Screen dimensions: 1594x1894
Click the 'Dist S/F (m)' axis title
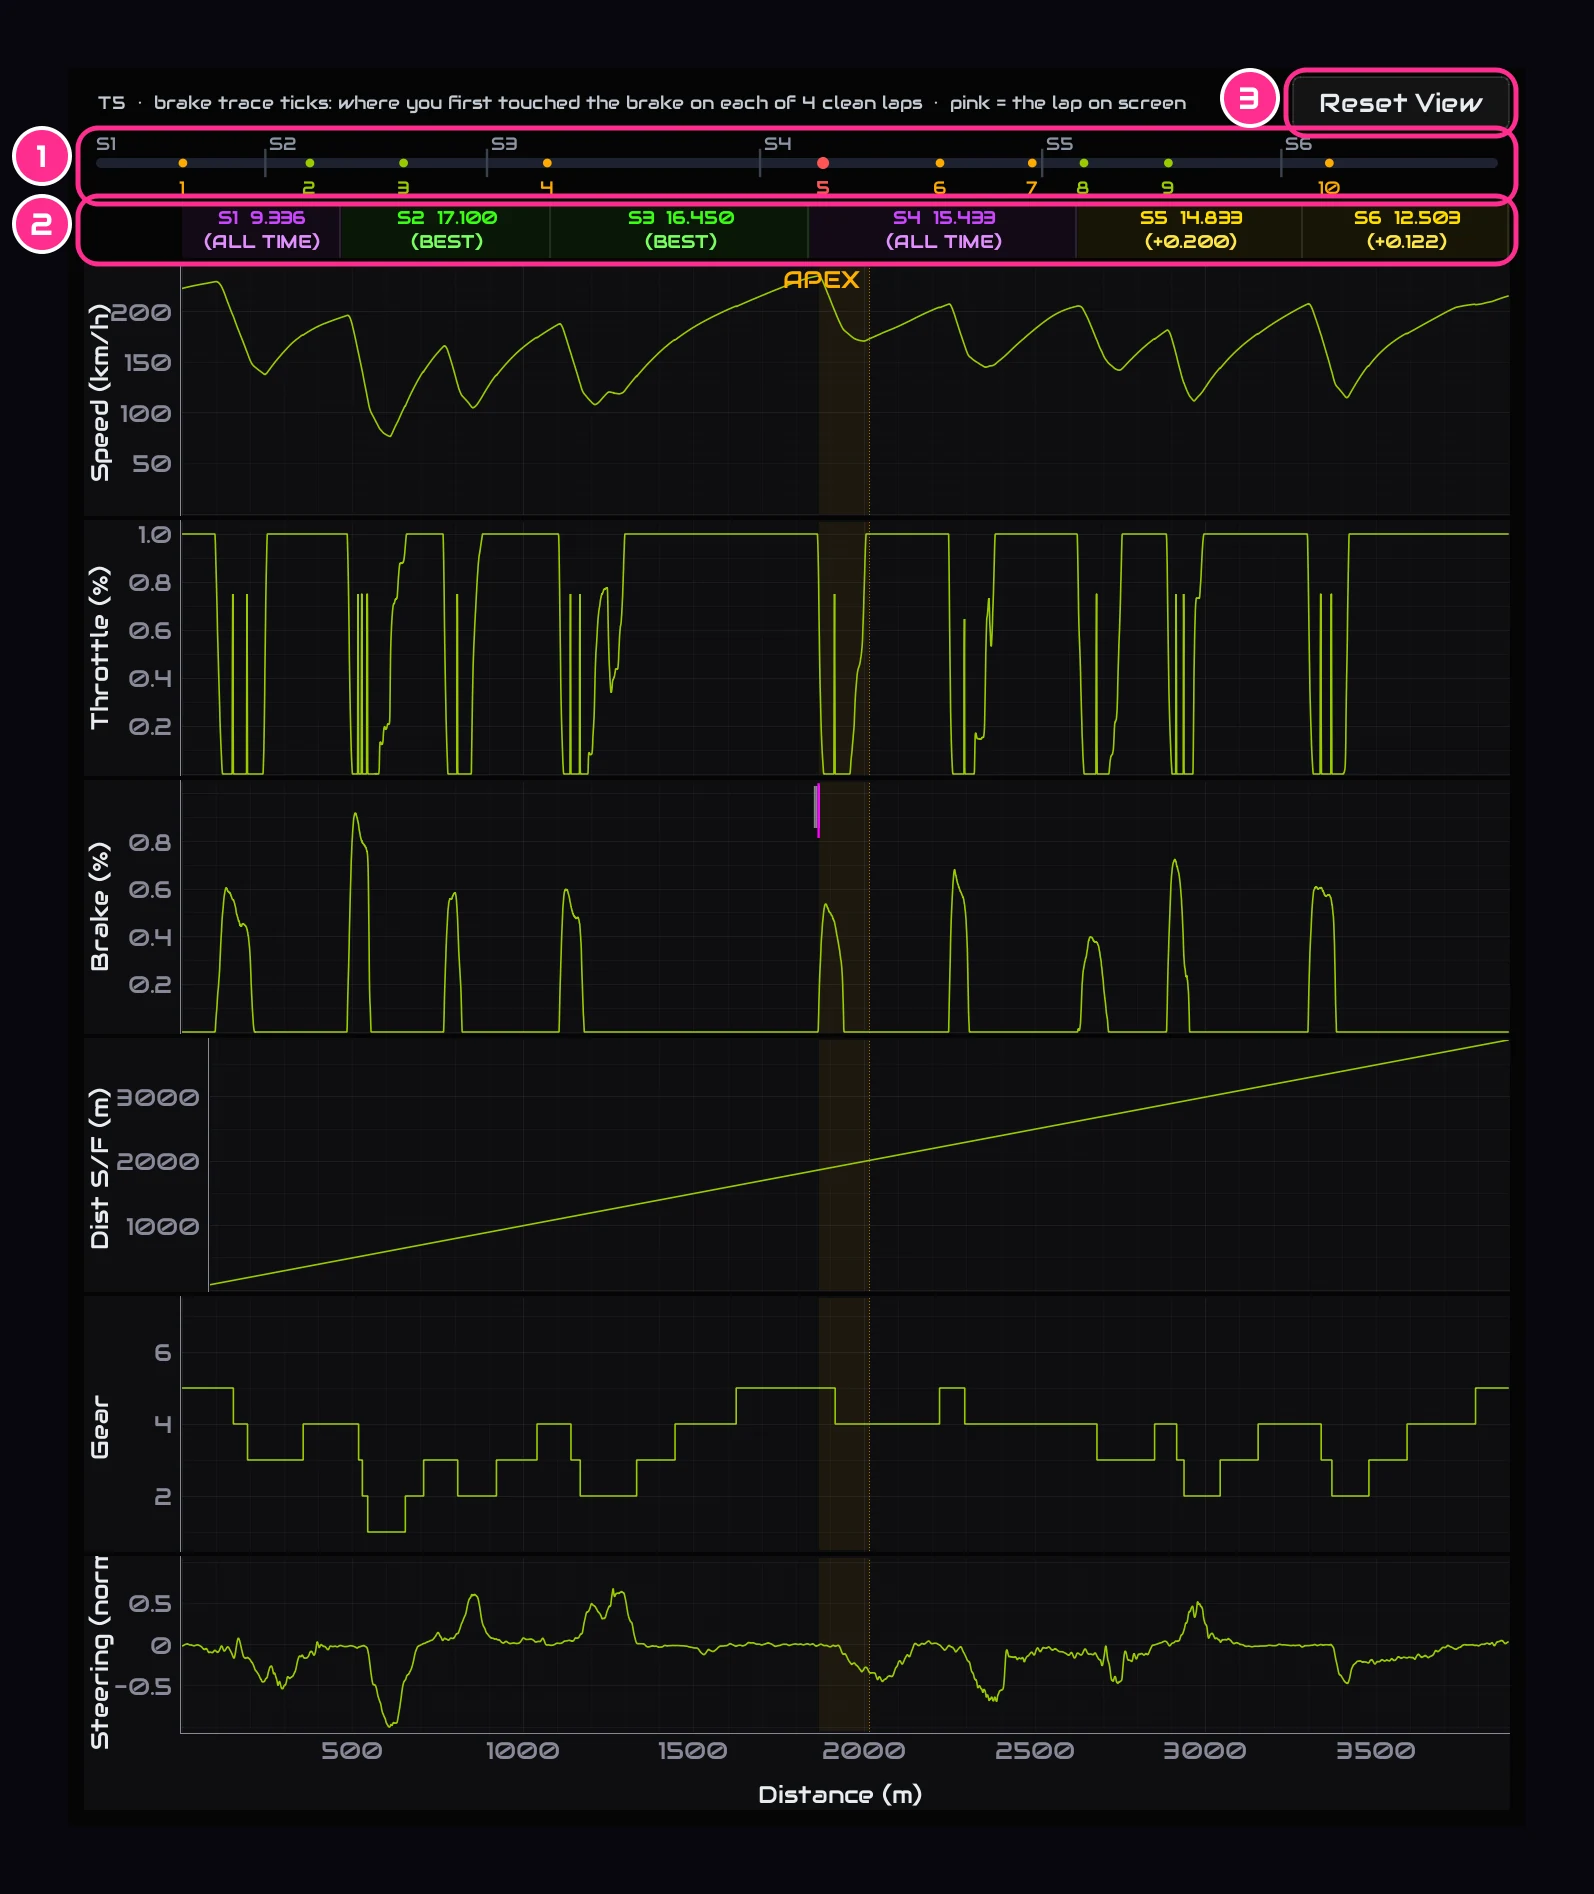99,1168
